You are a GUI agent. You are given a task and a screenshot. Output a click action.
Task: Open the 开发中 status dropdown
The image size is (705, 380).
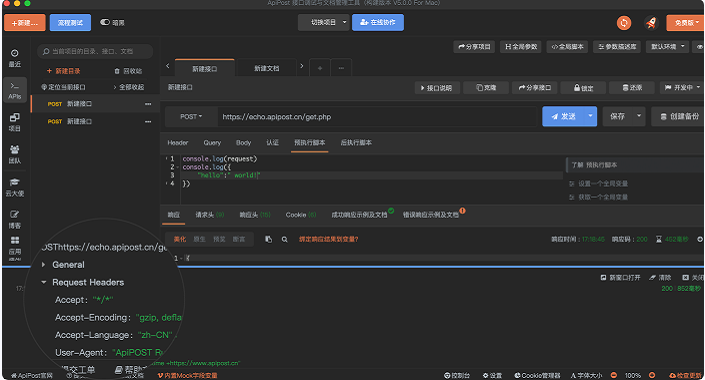pos(682,87)
